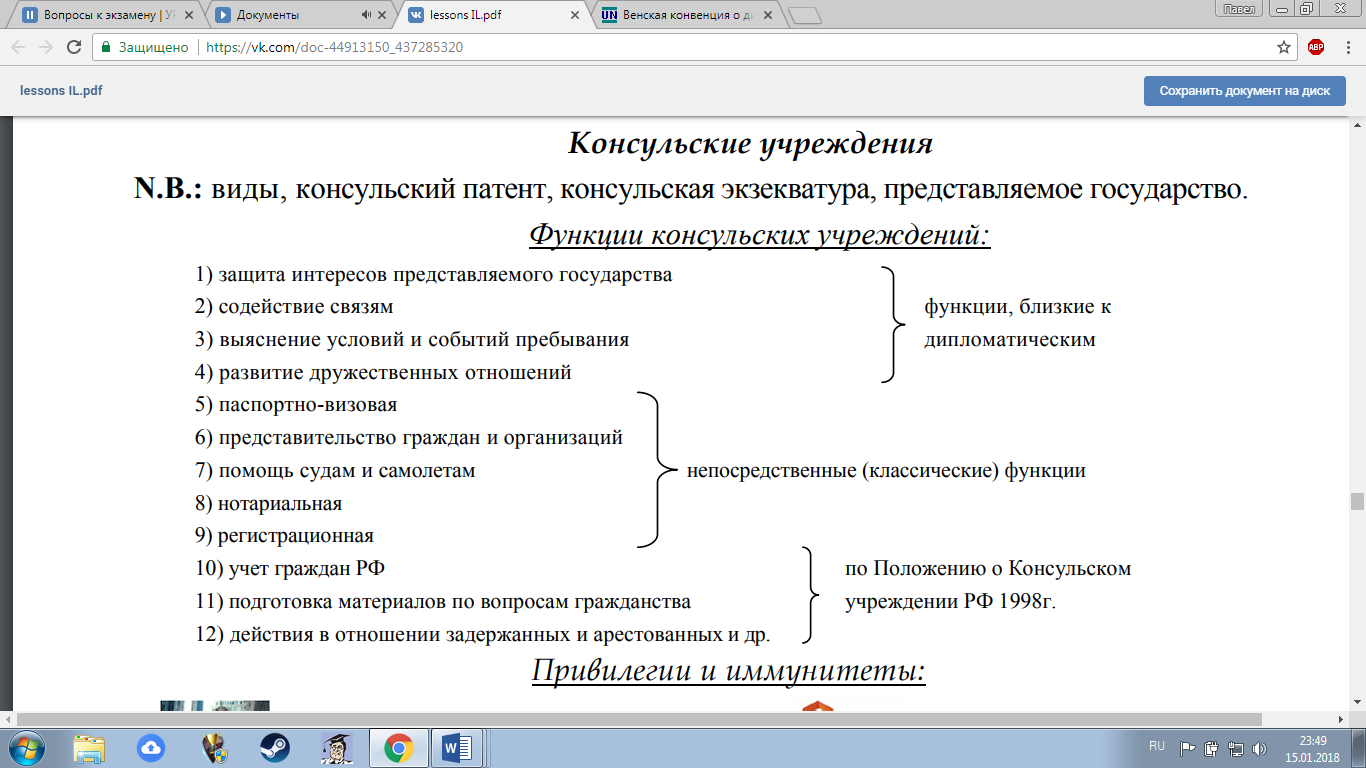
Task: Click the text непосредственные (классические) функции
Action: tap(886, 470)
